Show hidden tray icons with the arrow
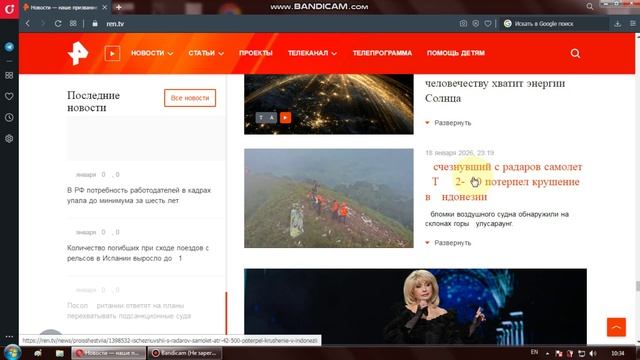The width and height of the screenshot is (640, 360). tap(547, 353)
